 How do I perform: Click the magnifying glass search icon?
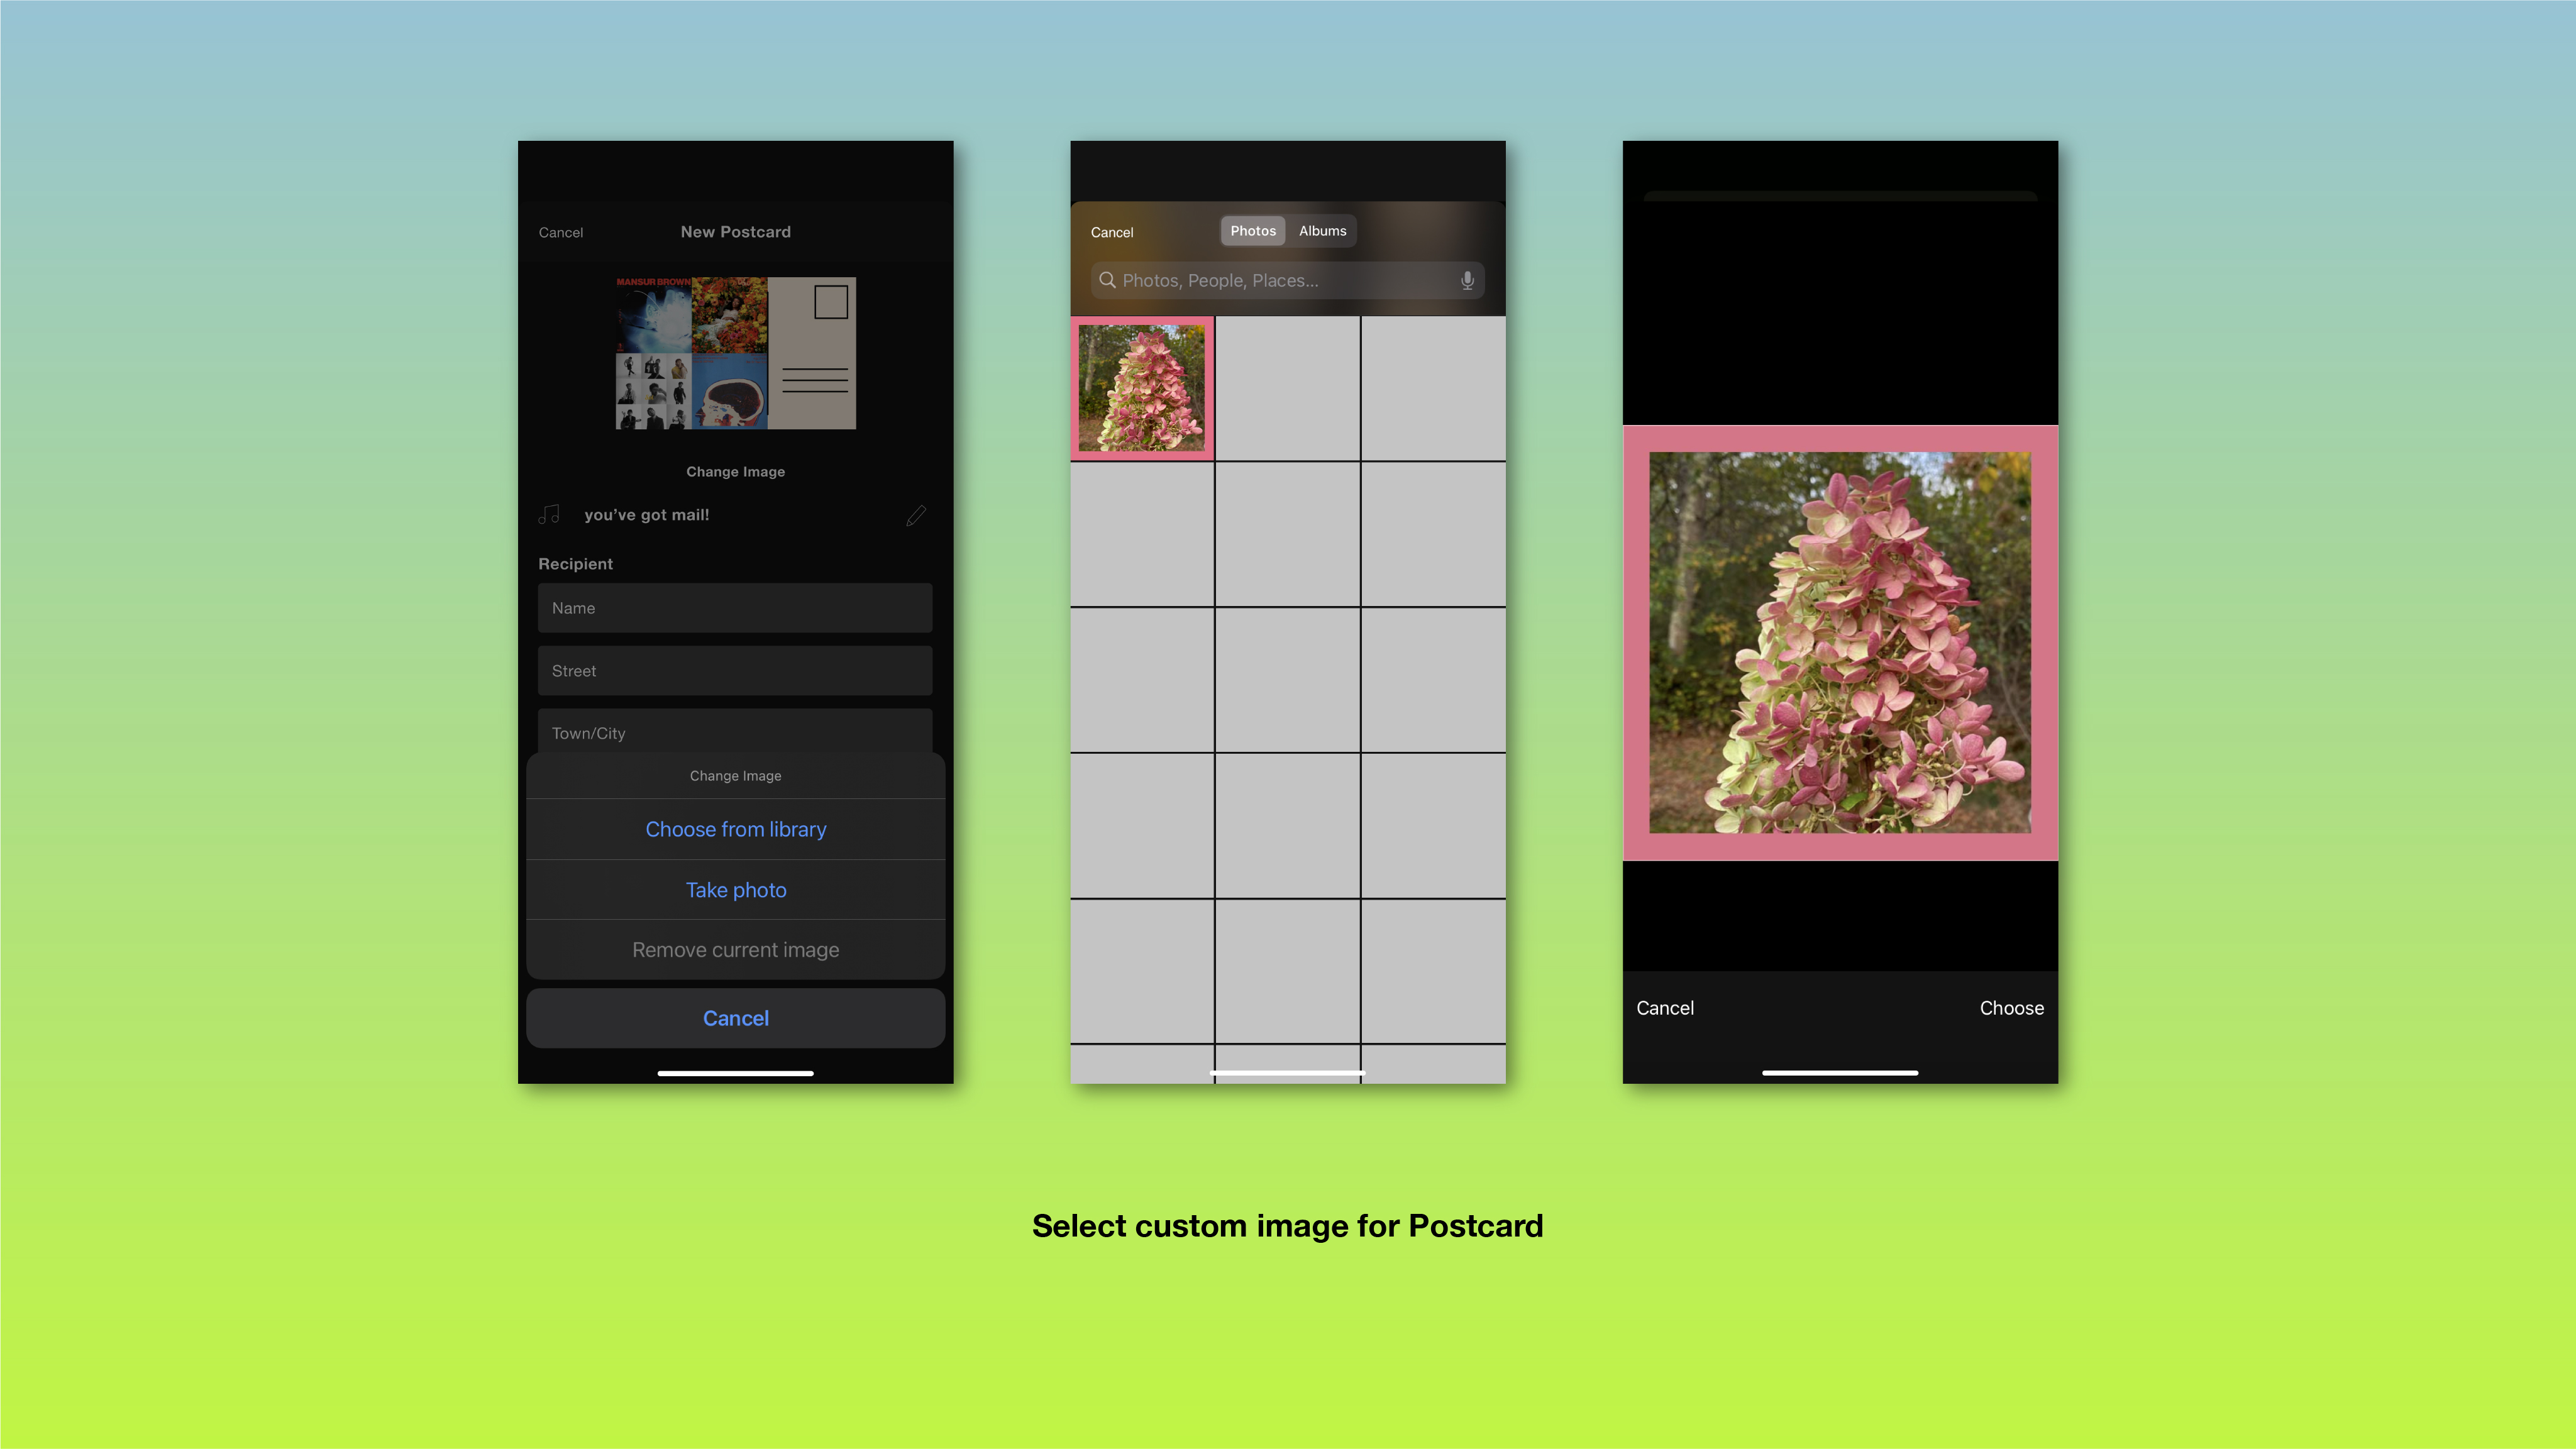click(1107, 280)
